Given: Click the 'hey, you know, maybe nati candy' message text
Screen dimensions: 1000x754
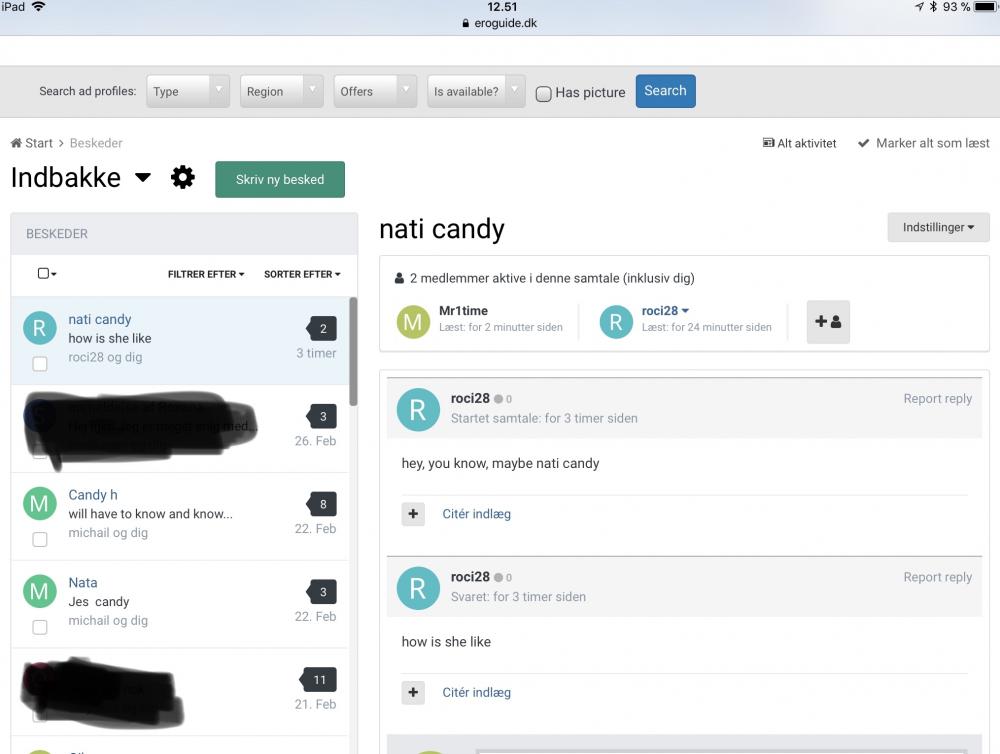Looking at the screenshot, I should pos(500,463).
